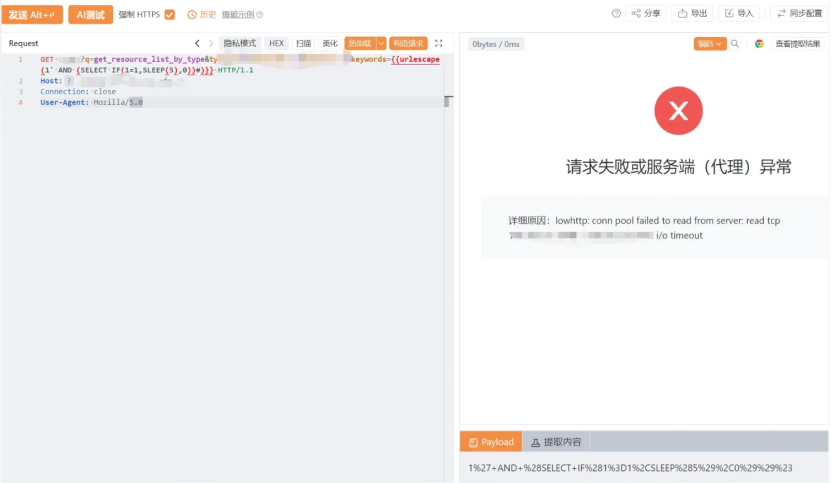Click the 同步配置 sync config button
The height and width of the screenshot is (483, 831).
click(x=799, y=14)
